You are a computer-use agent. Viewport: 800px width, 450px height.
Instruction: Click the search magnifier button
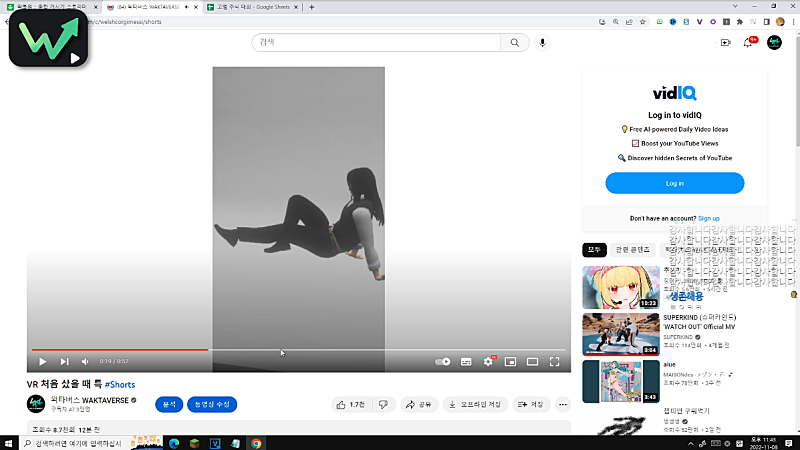pos(515,42)
